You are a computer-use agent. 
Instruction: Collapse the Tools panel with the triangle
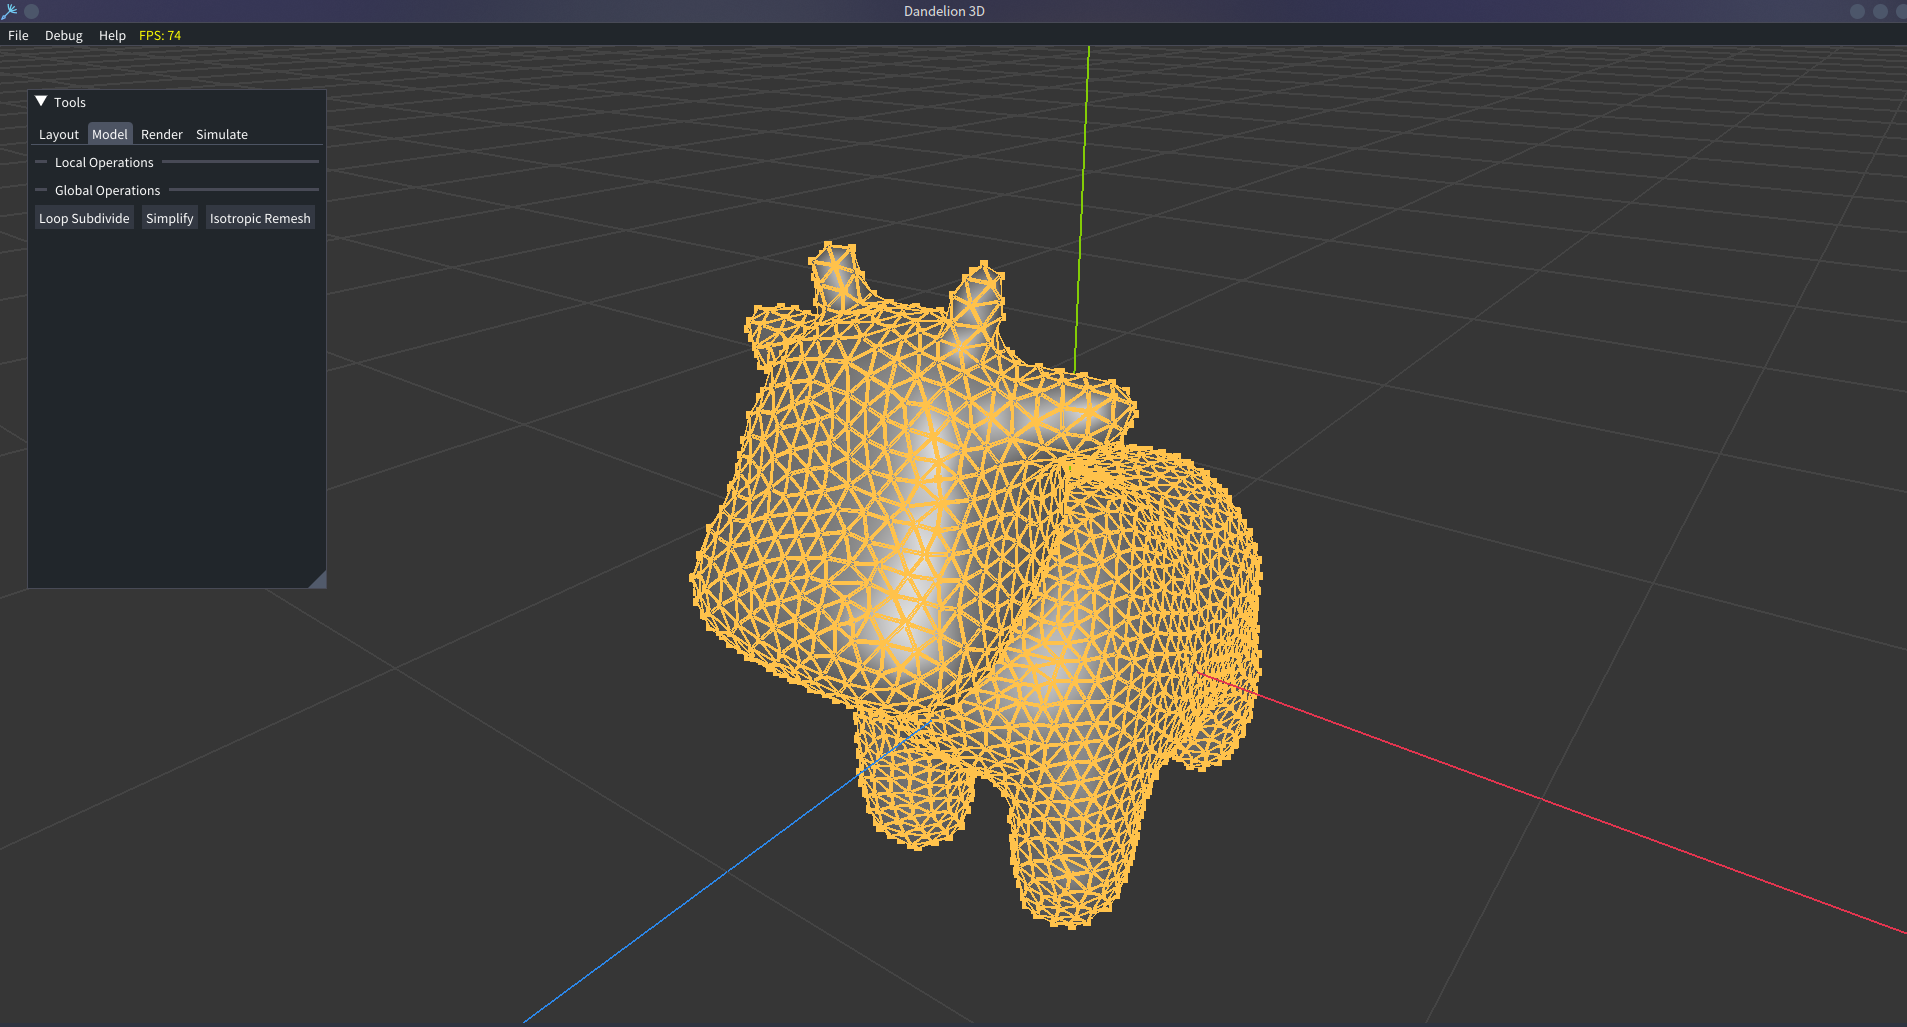pyautogui.click(x=41, y=102)
